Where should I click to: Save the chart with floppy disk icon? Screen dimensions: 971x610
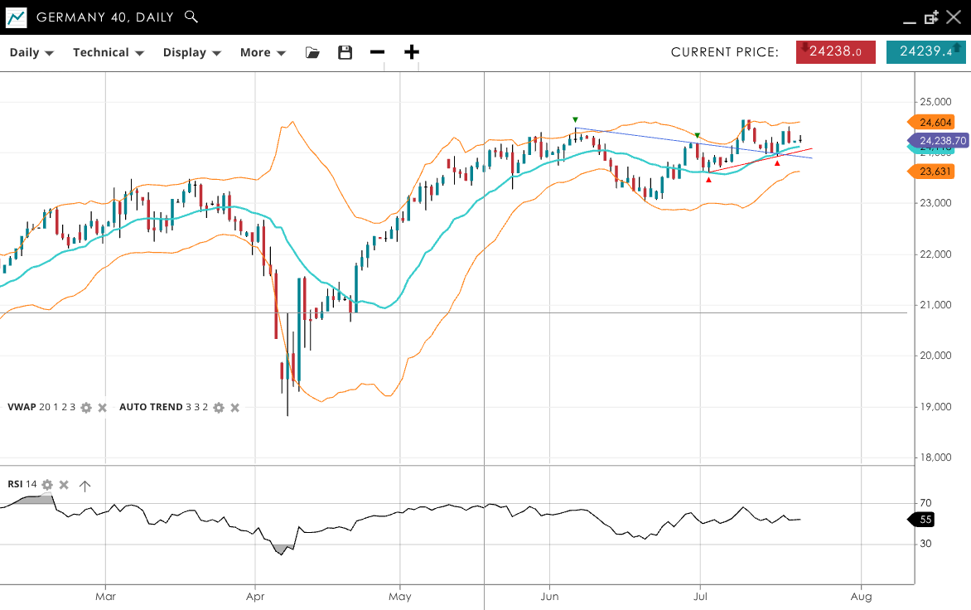point(345,52)
